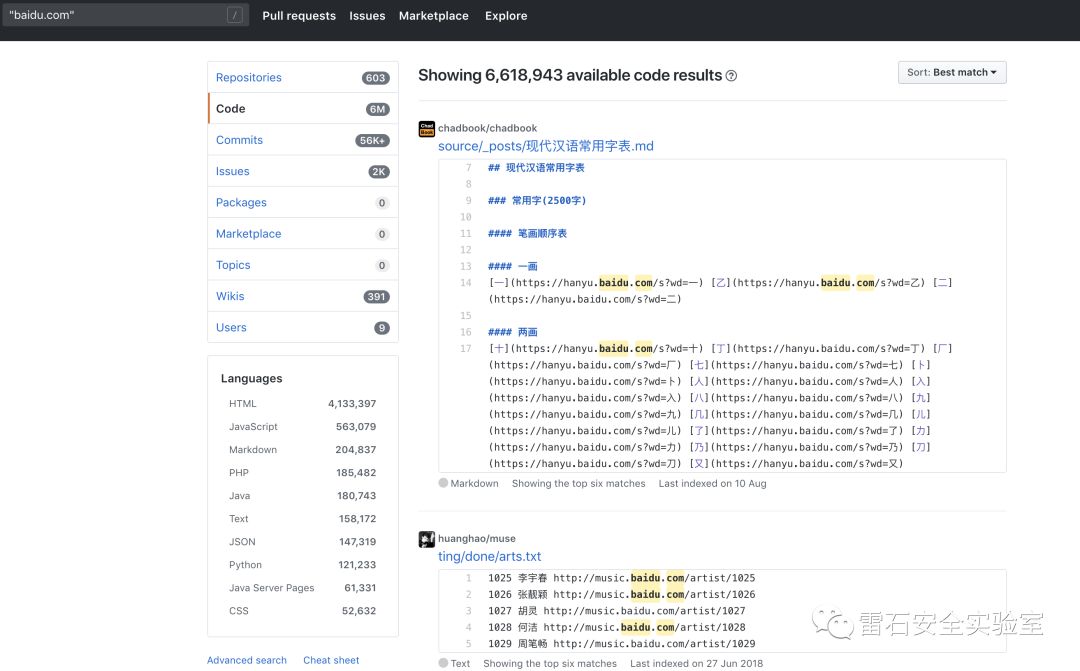Open the chadbook/chadbook repository link
This screenshot has width=1080, height=671.
(x=487, y=129)
